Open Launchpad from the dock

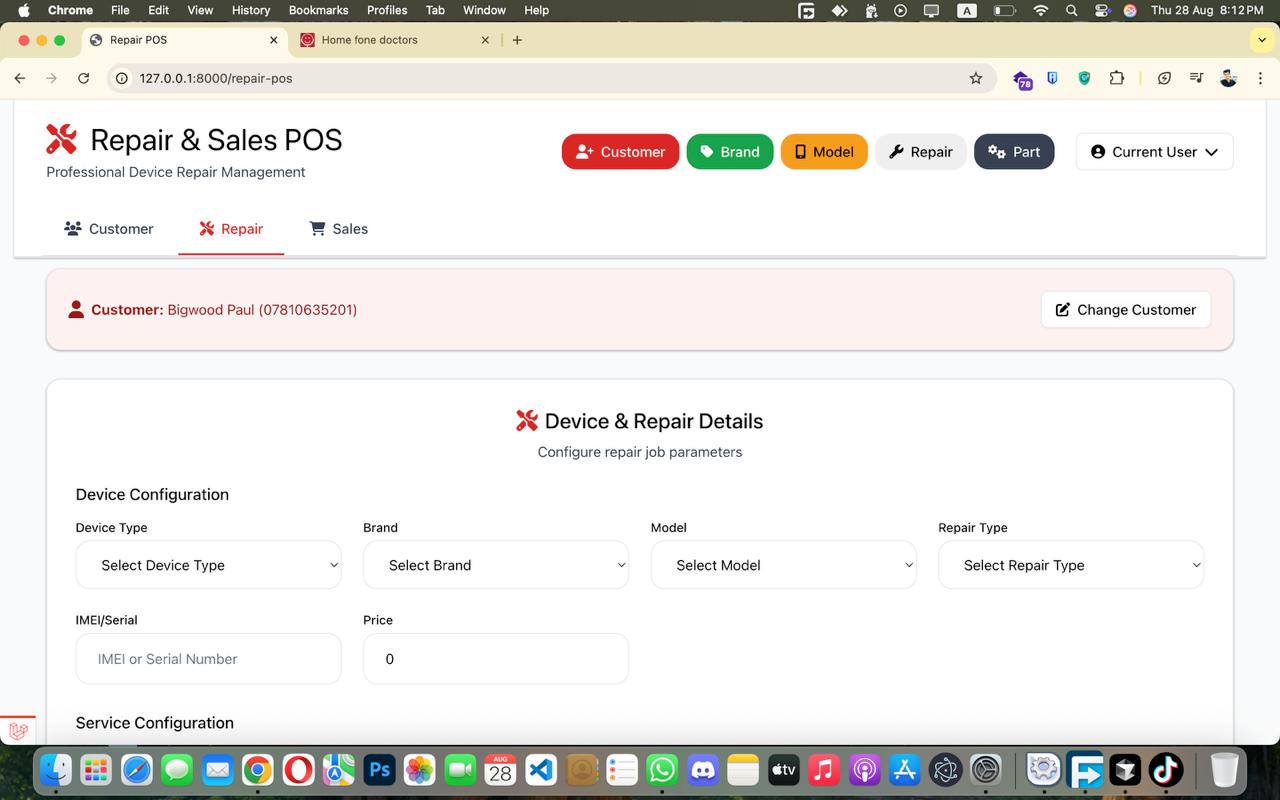(x=96, y=770)
